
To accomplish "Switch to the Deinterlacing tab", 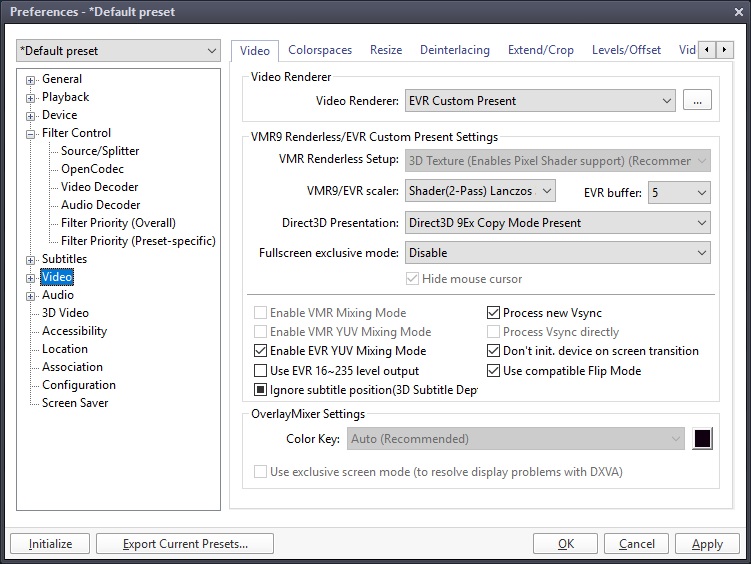I will (455, 50).
